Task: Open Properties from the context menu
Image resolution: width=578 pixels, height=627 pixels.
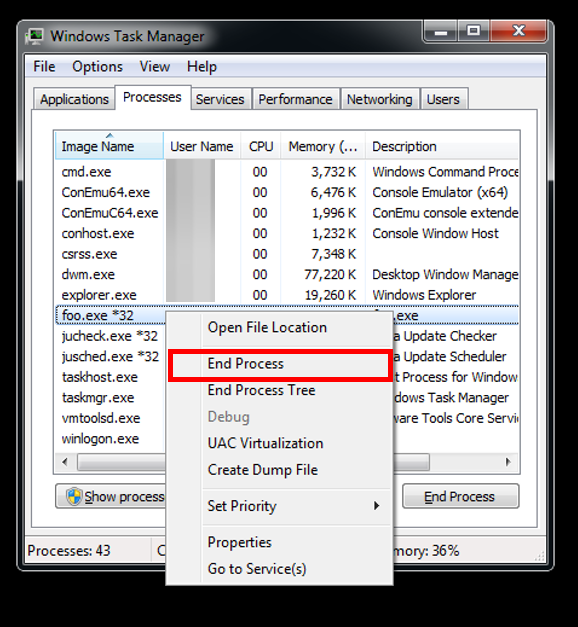Action: click(x=240, y=542)
